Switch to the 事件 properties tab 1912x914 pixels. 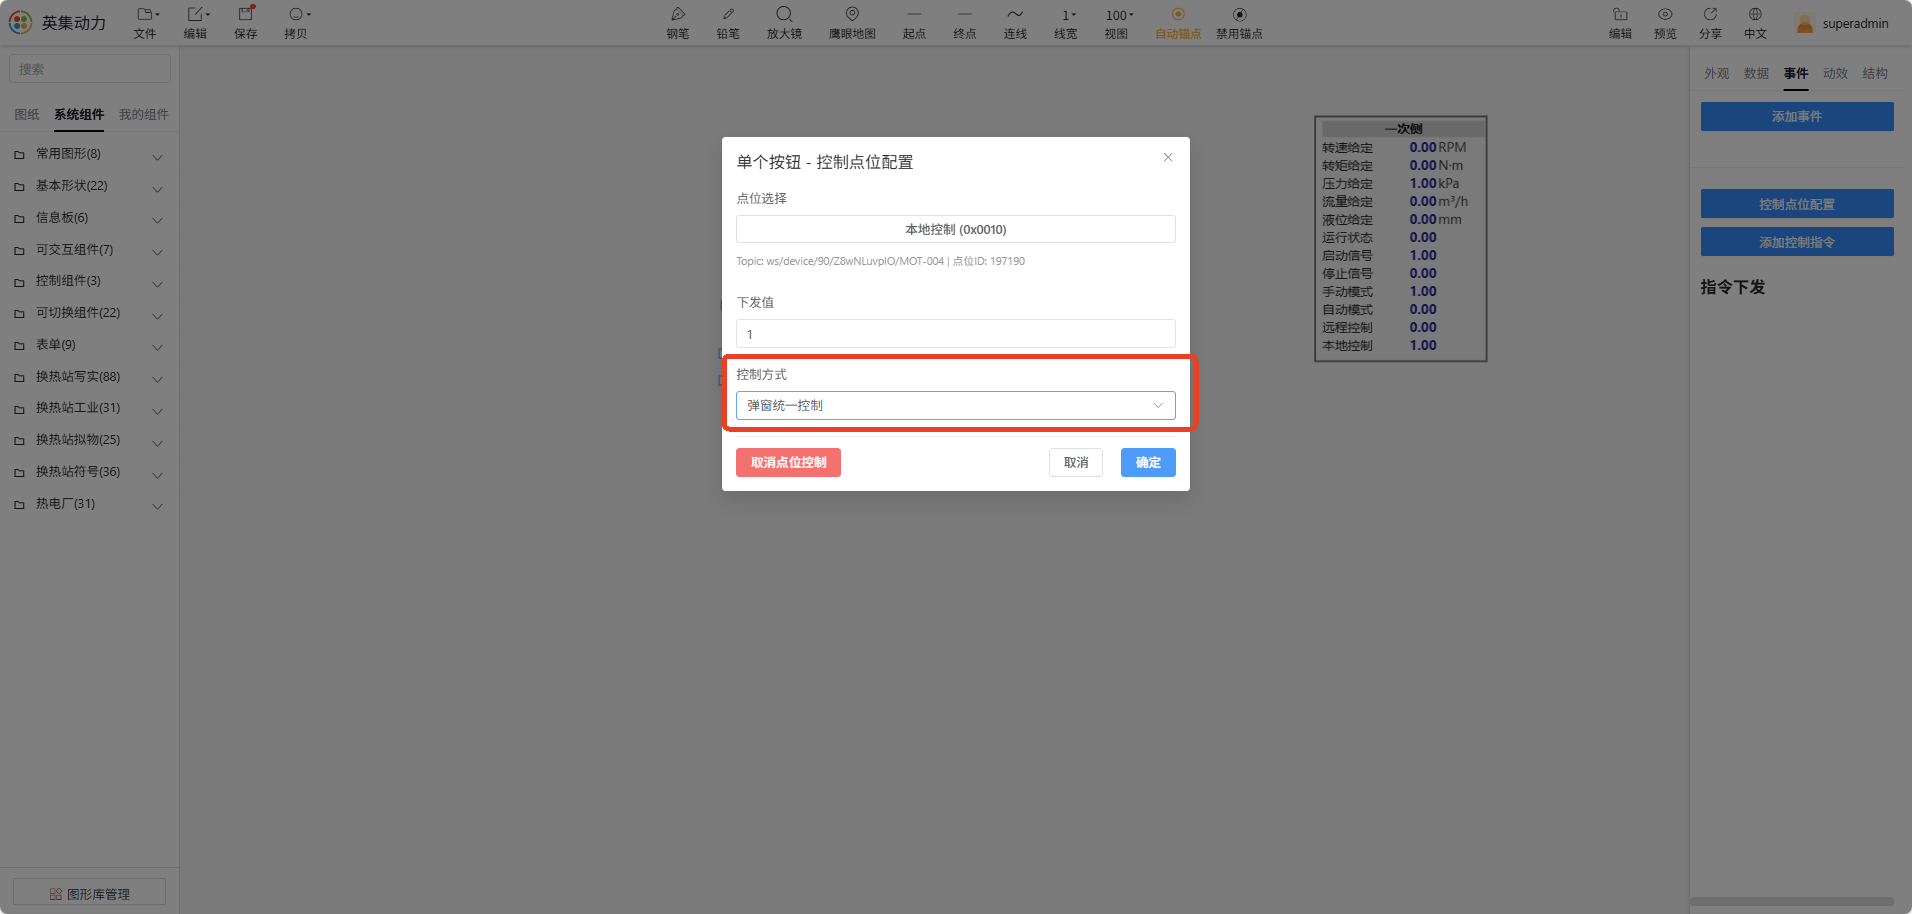click(1796, 73)
